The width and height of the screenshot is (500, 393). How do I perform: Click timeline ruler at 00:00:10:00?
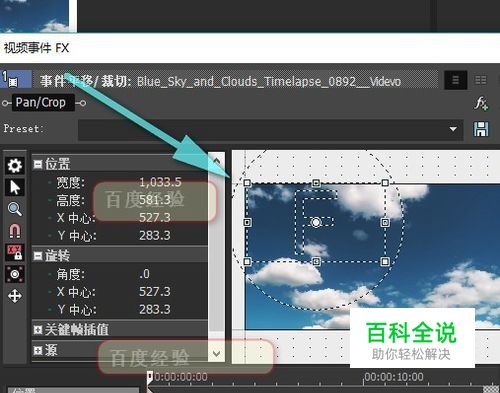click(x=394, y=377)
